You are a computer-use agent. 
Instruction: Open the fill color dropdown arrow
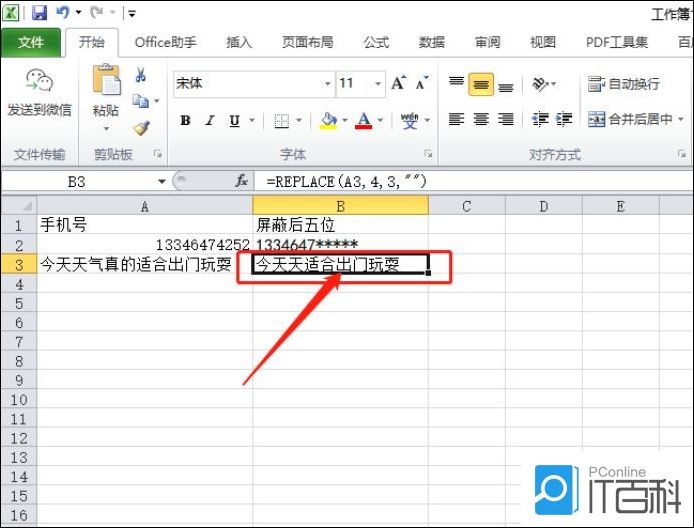(345, 120)
